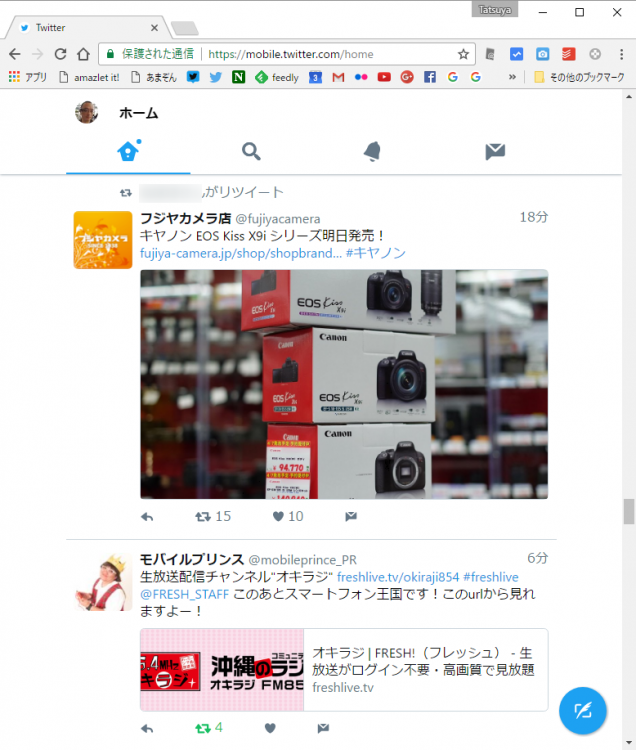Show more bookmarks with the chevron
Image resolution: width=636 pixels, height=750 pixels.
(x=512, y=77)
